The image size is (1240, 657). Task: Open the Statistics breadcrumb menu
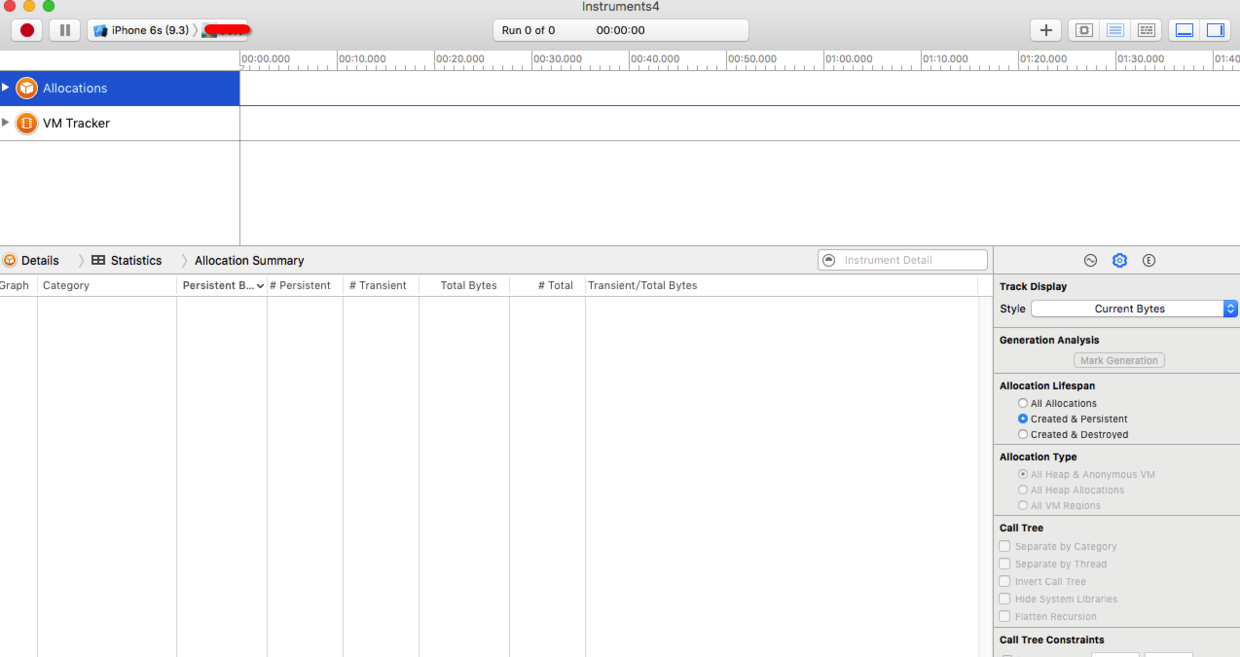pos(127,260)
